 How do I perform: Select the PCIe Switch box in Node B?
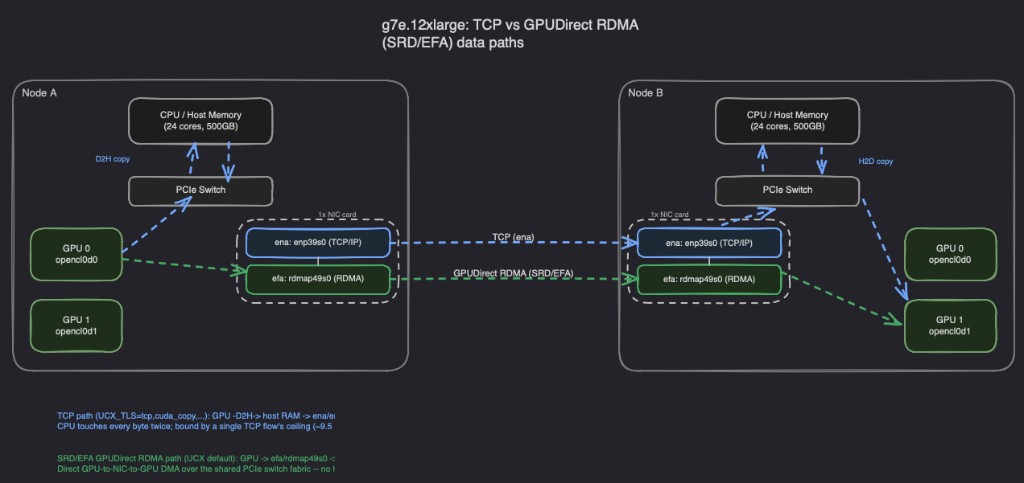point(788,191)
